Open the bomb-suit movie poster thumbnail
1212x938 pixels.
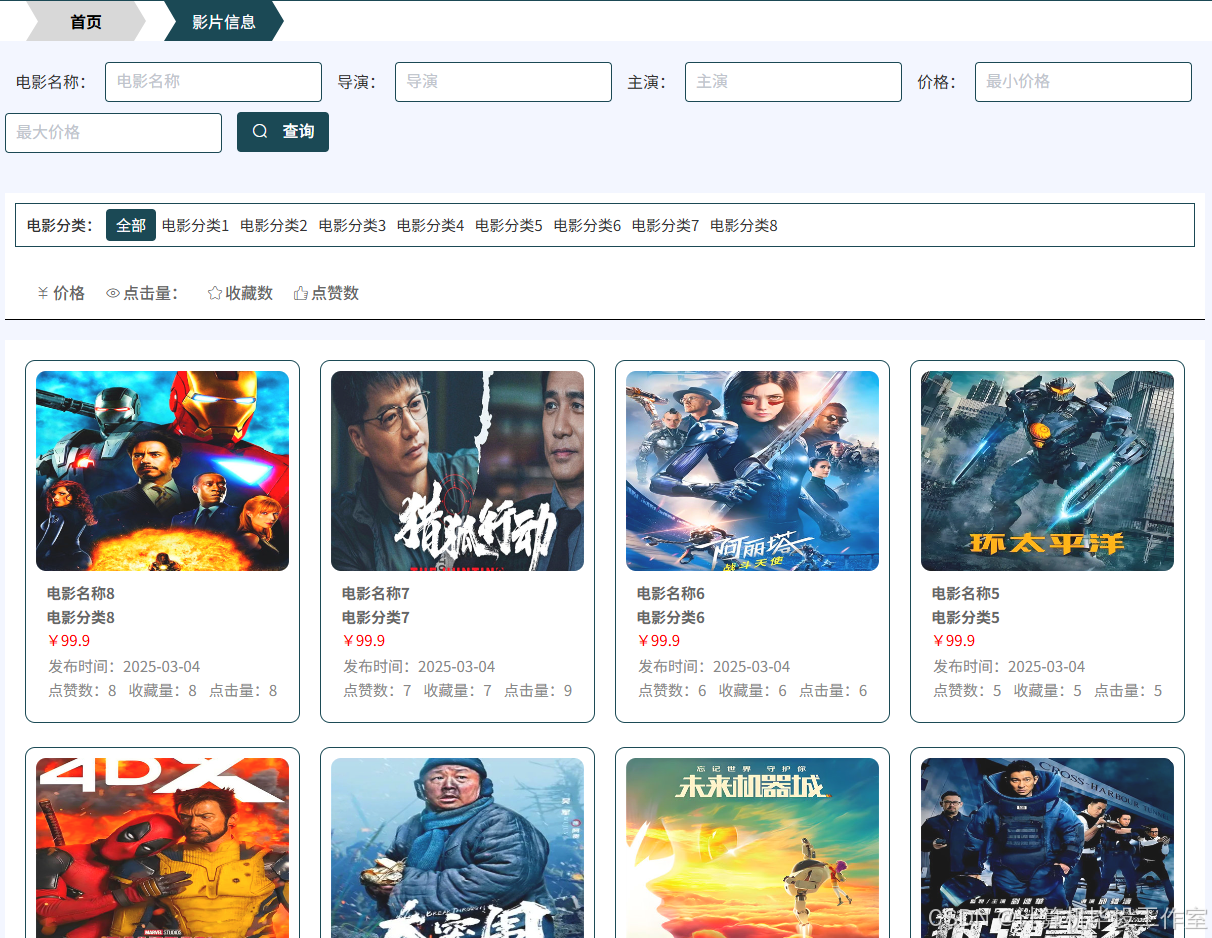click(1047, 848)
